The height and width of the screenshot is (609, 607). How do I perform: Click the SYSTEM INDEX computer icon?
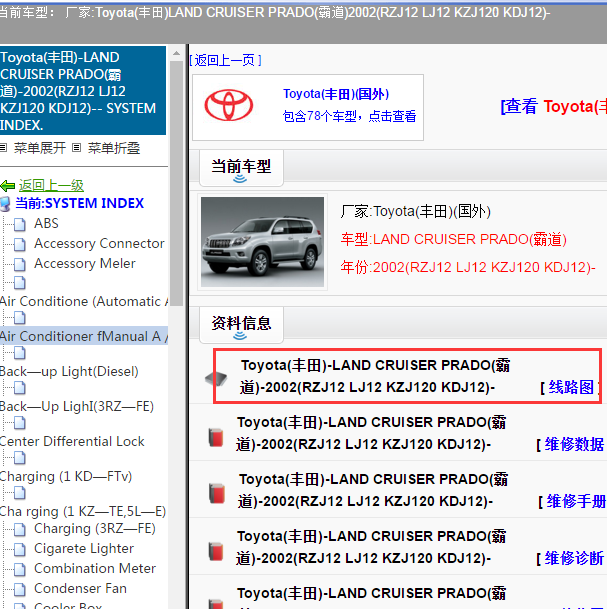click(5, 204)
